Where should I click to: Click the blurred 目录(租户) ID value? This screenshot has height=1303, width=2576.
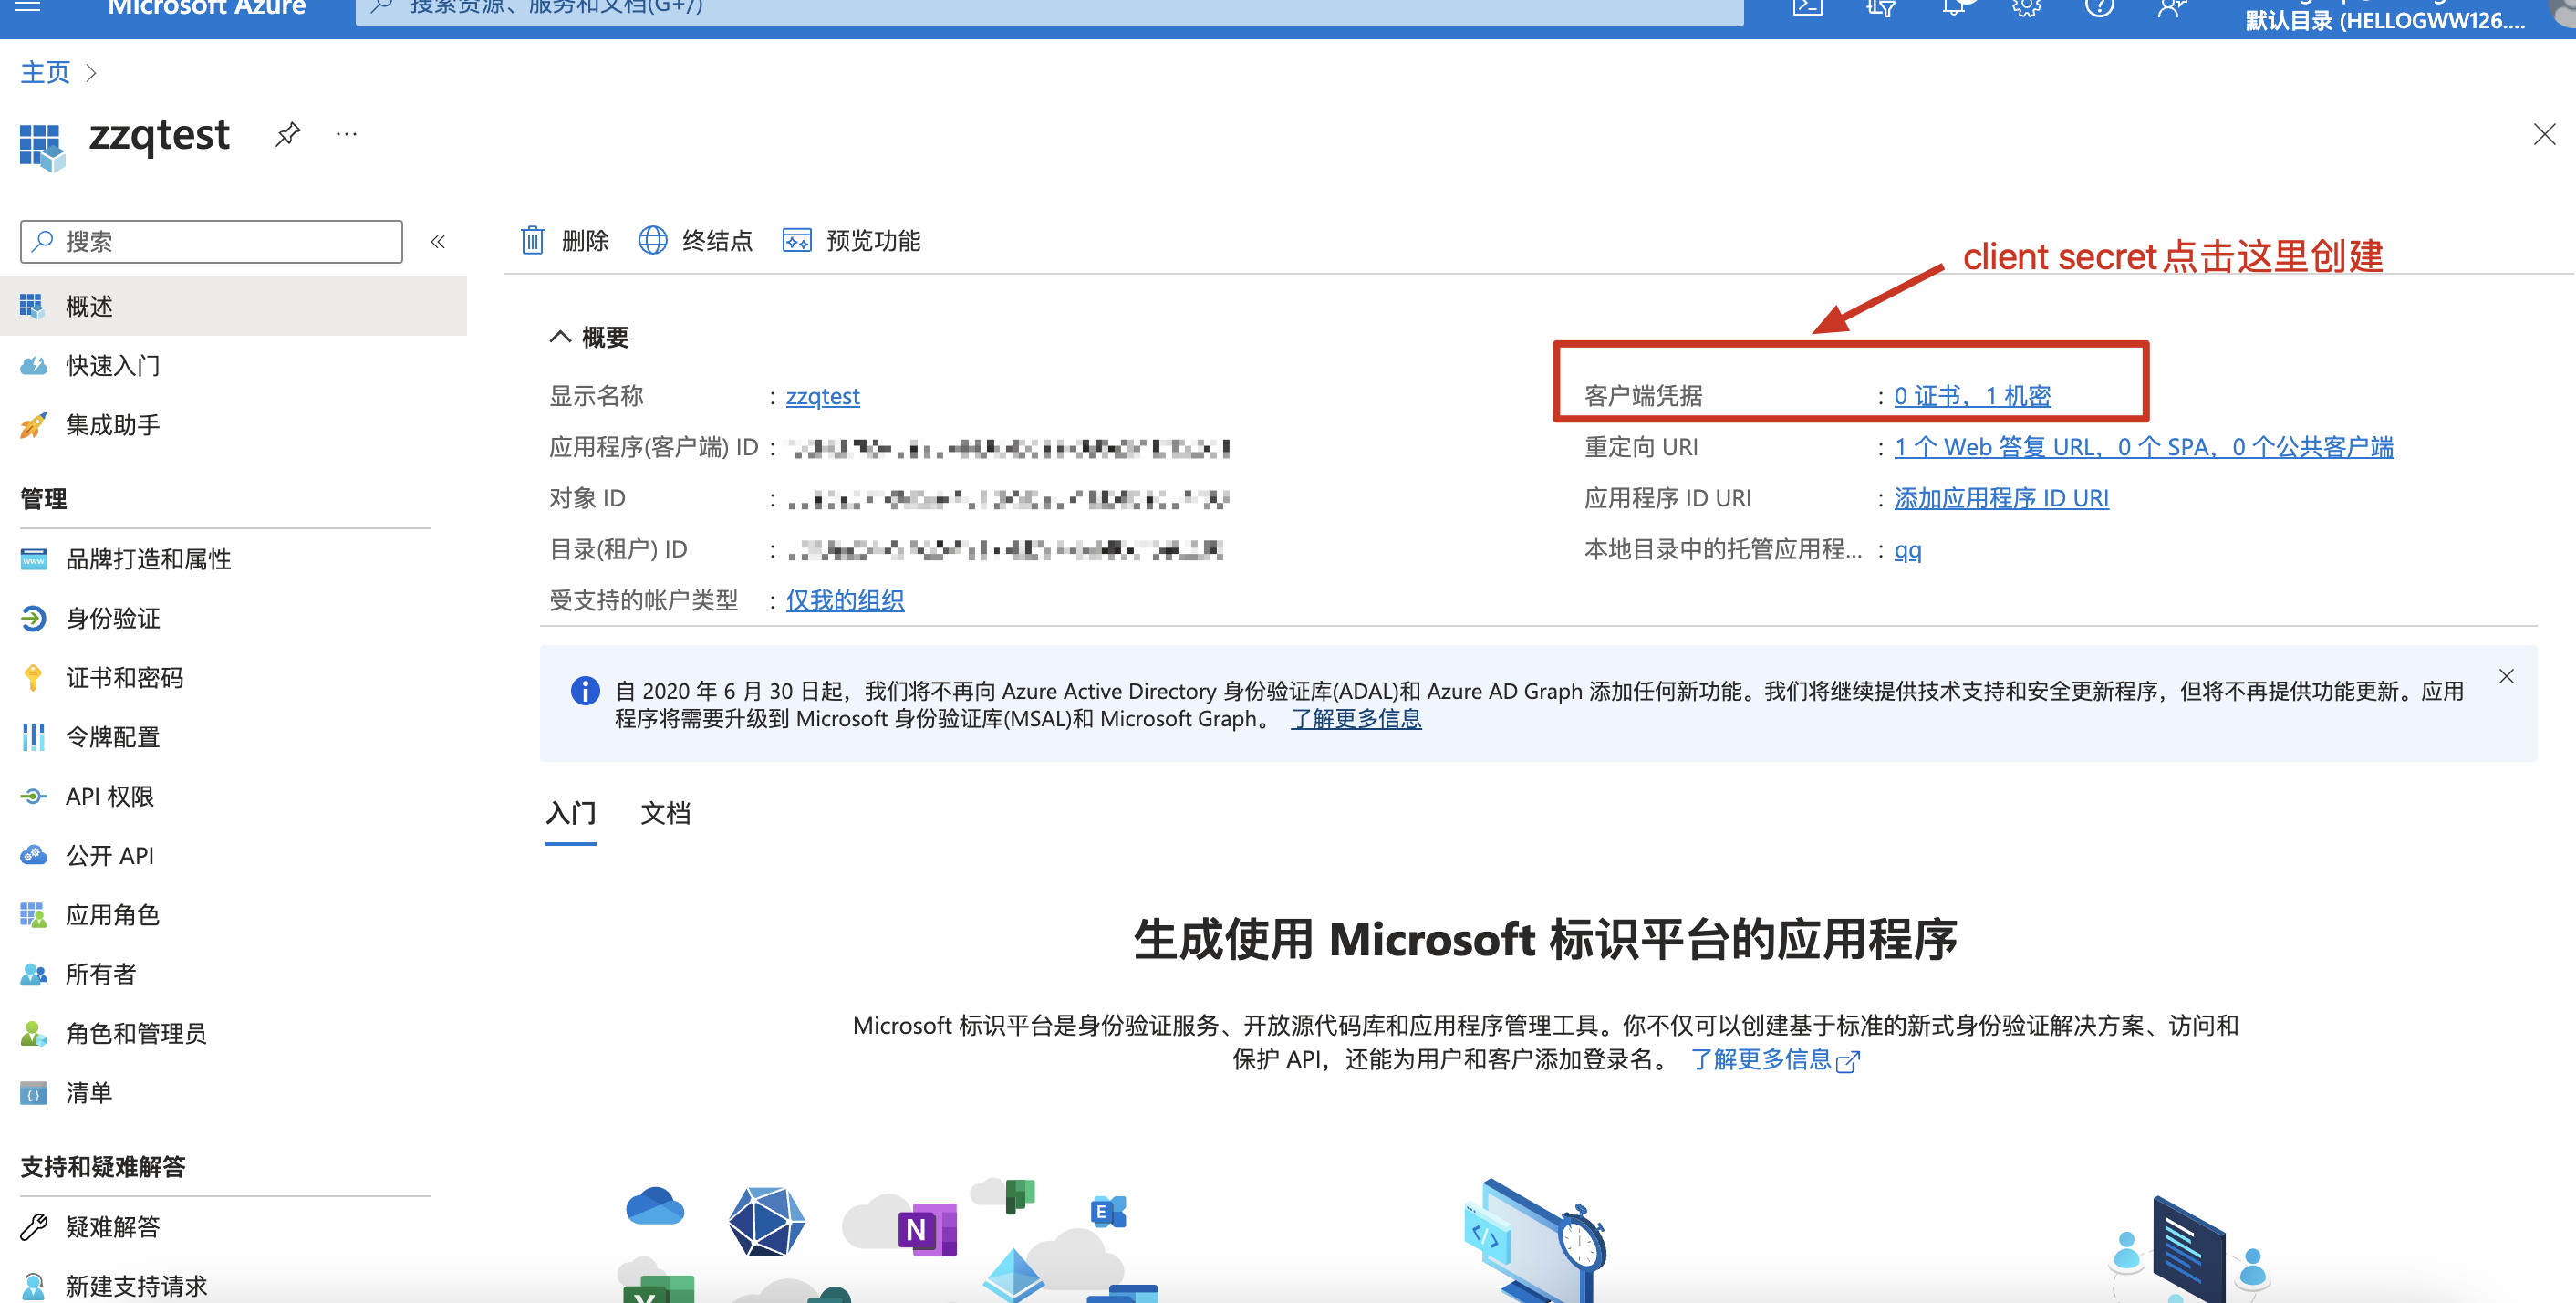point(1005,550)
